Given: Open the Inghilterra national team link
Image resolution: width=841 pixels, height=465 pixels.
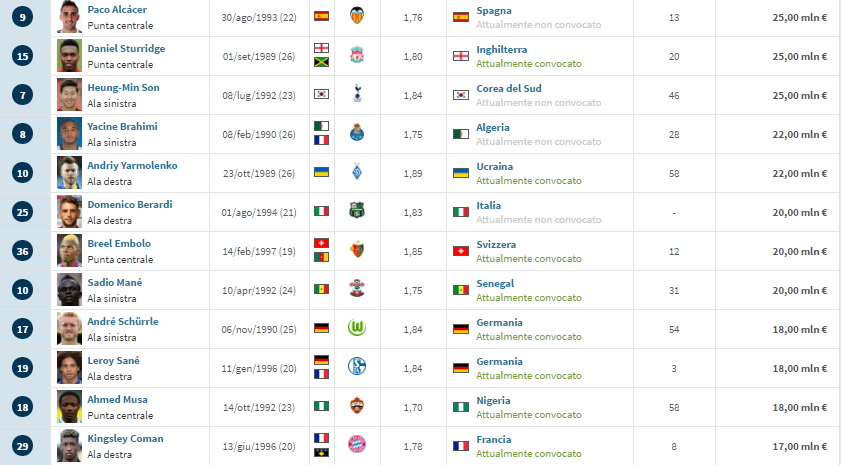Looking at the screenshot, I should click(x=501, y=49).
